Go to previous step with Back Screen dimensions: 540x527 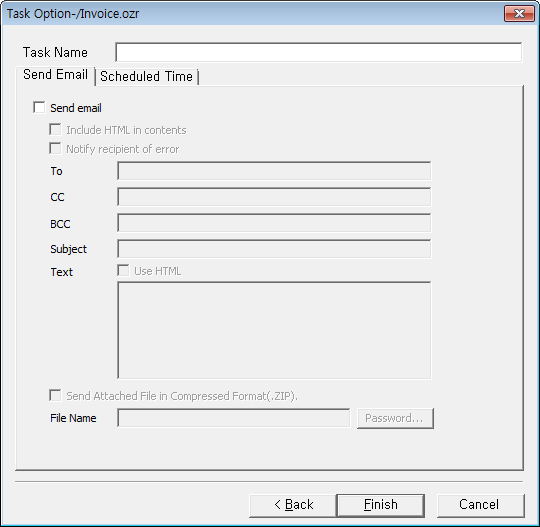pos(293,505)
